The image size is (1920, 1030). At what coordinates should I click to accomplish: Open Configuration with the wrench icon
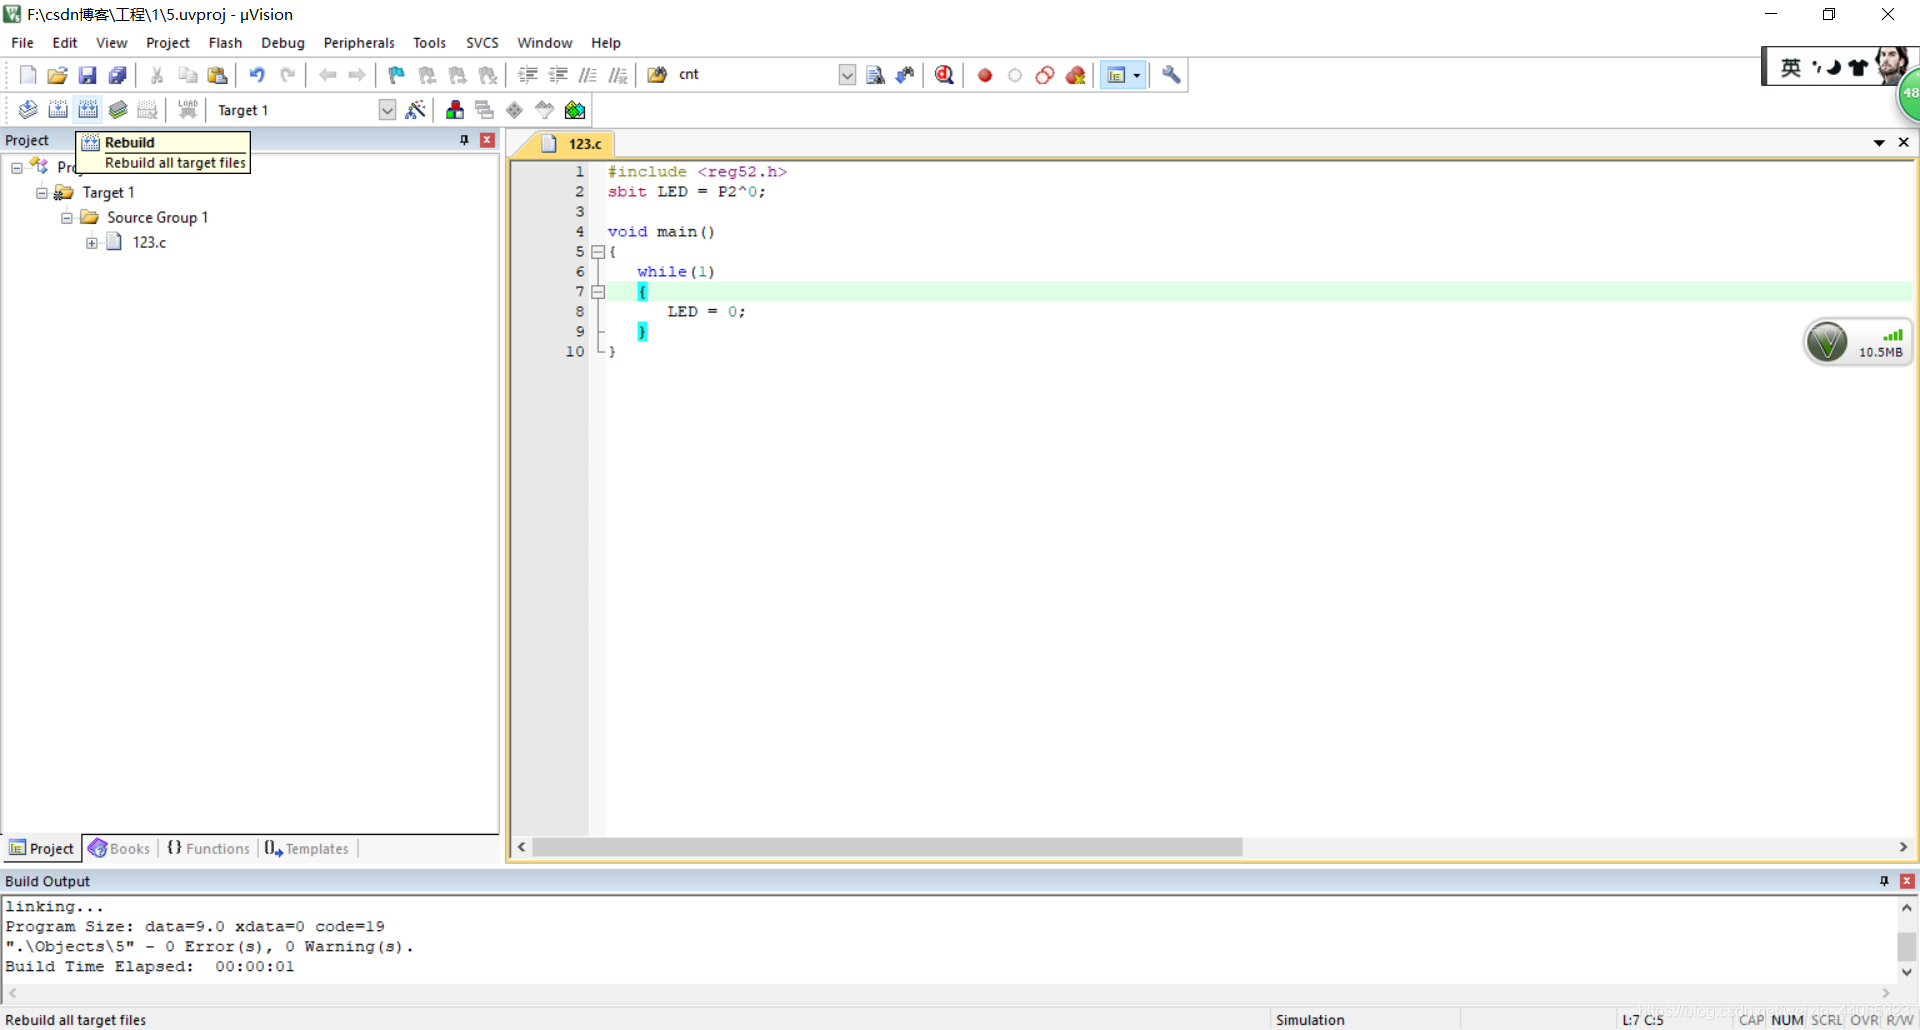pos(1171,75)
